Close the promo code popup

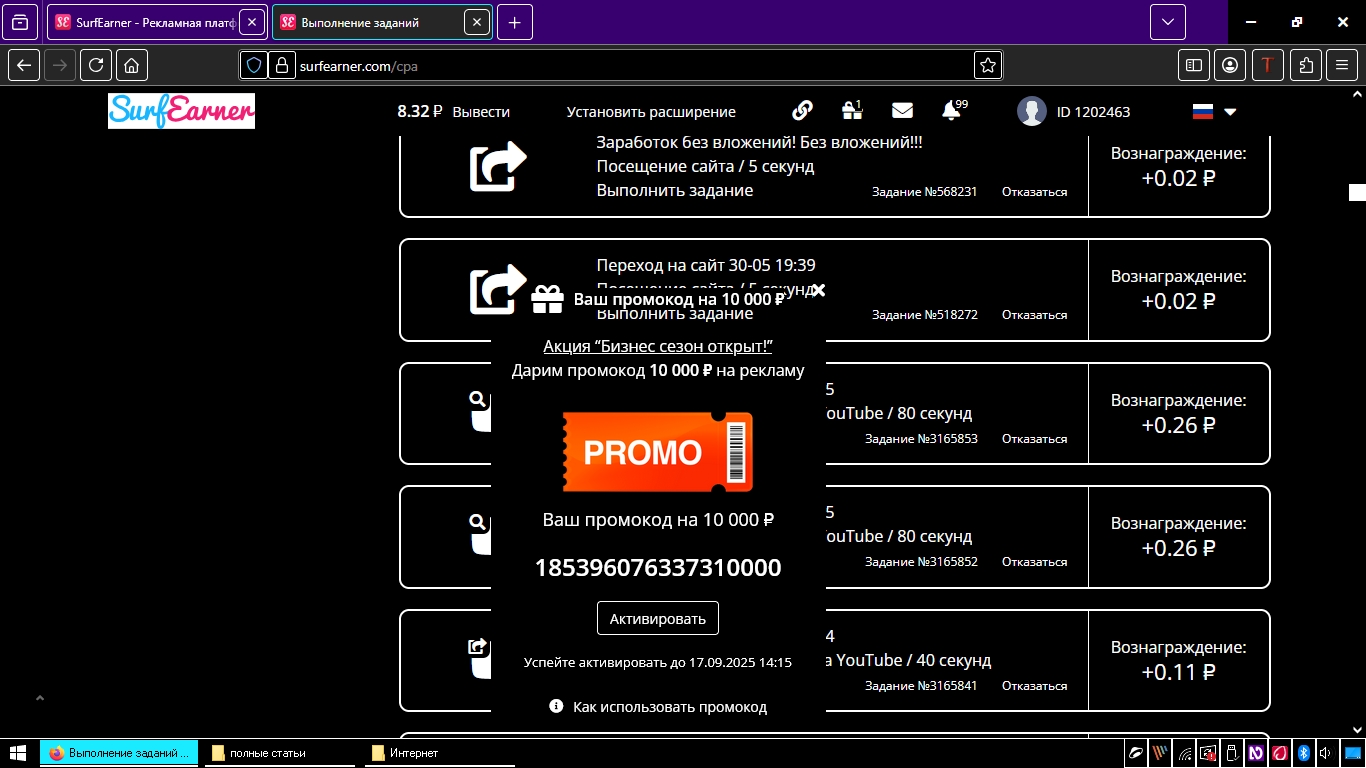[x=818, y=291]
